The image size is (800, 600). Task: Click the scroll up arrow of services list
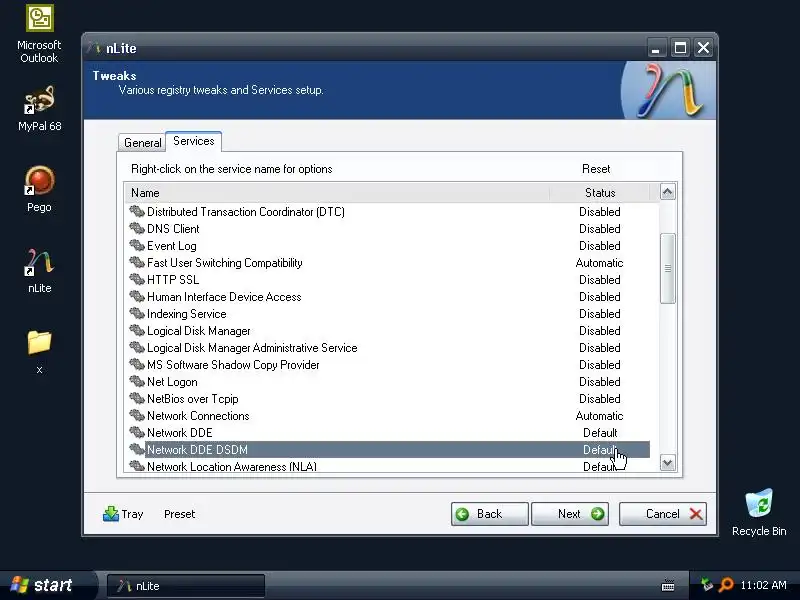[667, 192]
